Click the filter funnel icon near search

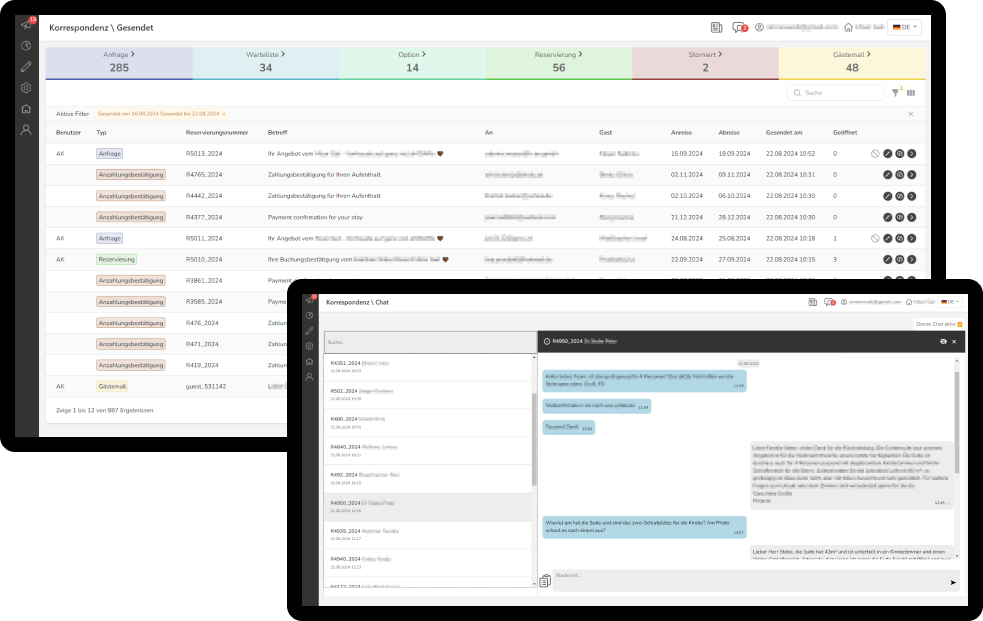tap(895, 93)
